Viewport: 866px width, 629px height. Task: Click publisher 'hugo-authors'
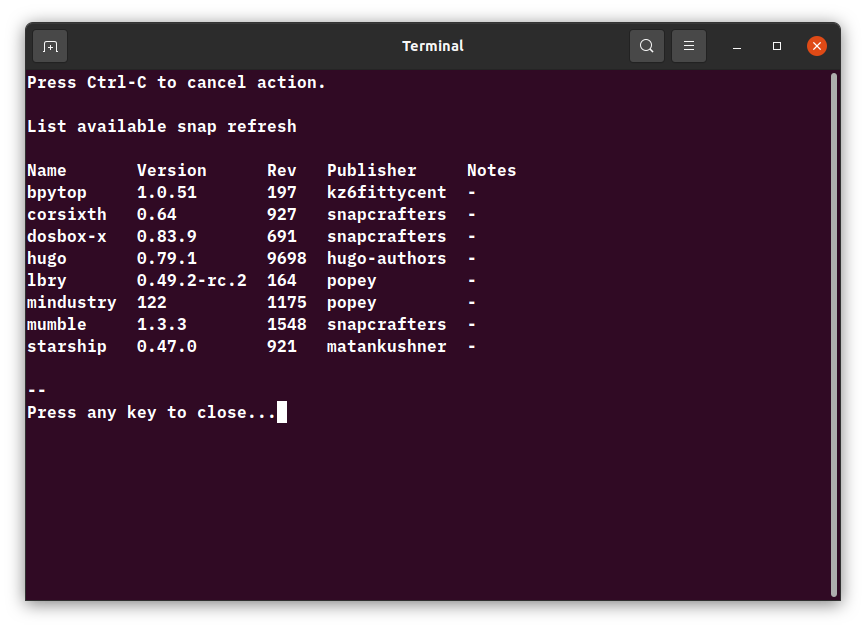point(387,259)
